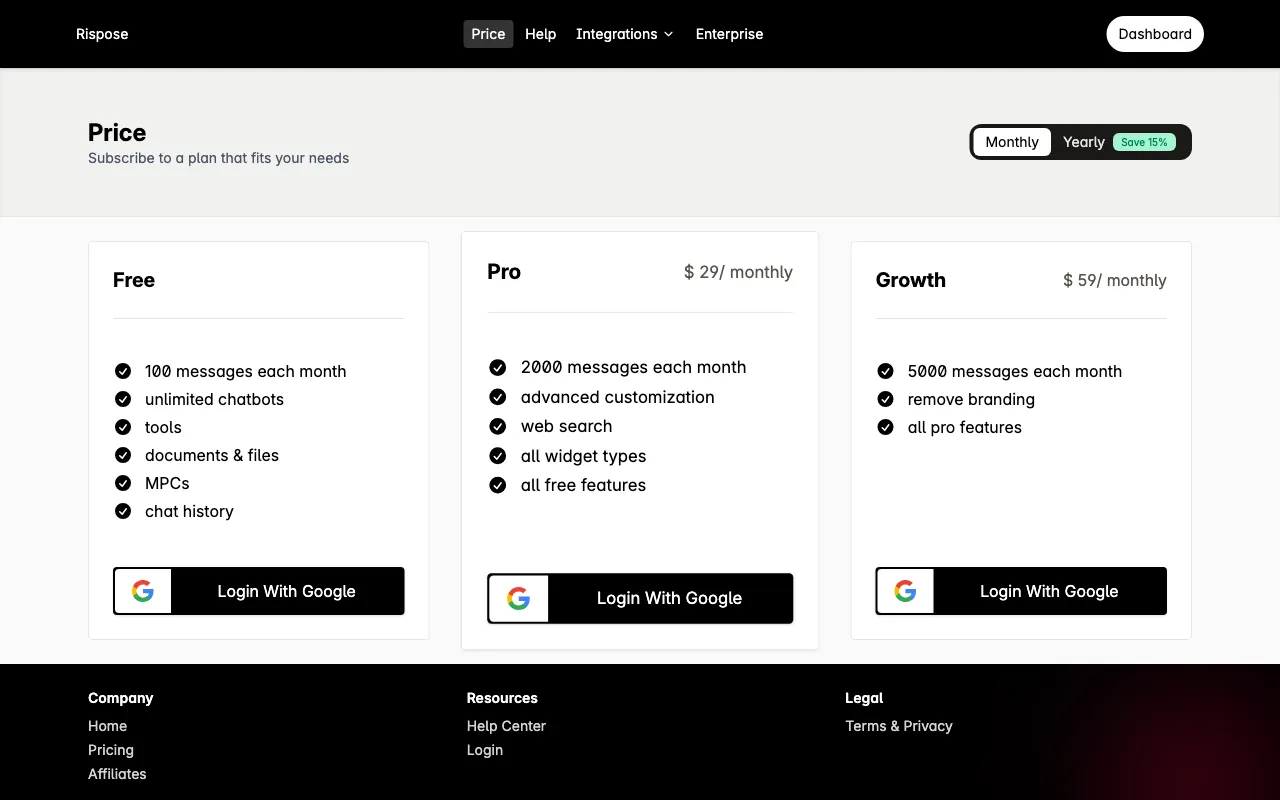
Task: Click the "advanced customization" feature text
Action: click(618, 397)
